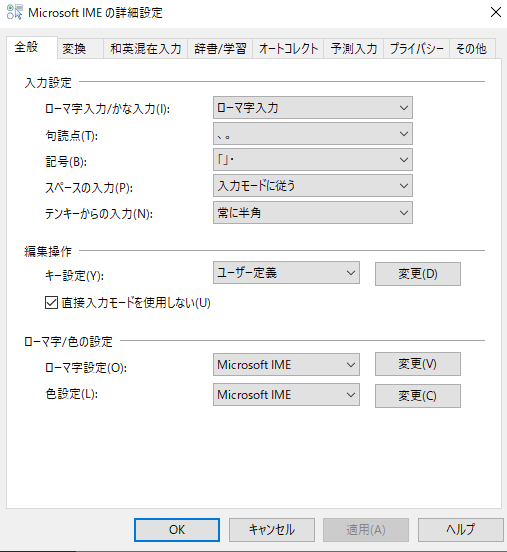The height and width of the screenshot is (552, 507).
Task: Open the 色設定 dropdown
Action: pos(286,395)
